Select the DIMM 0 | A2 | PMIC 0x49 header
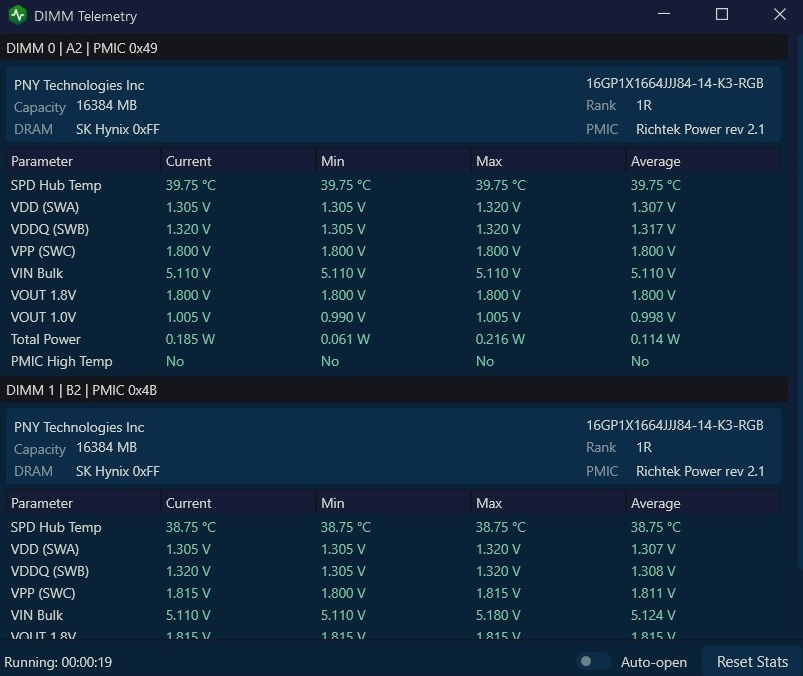The width and height of the screenshot is (803, 676). coord(394,48)
